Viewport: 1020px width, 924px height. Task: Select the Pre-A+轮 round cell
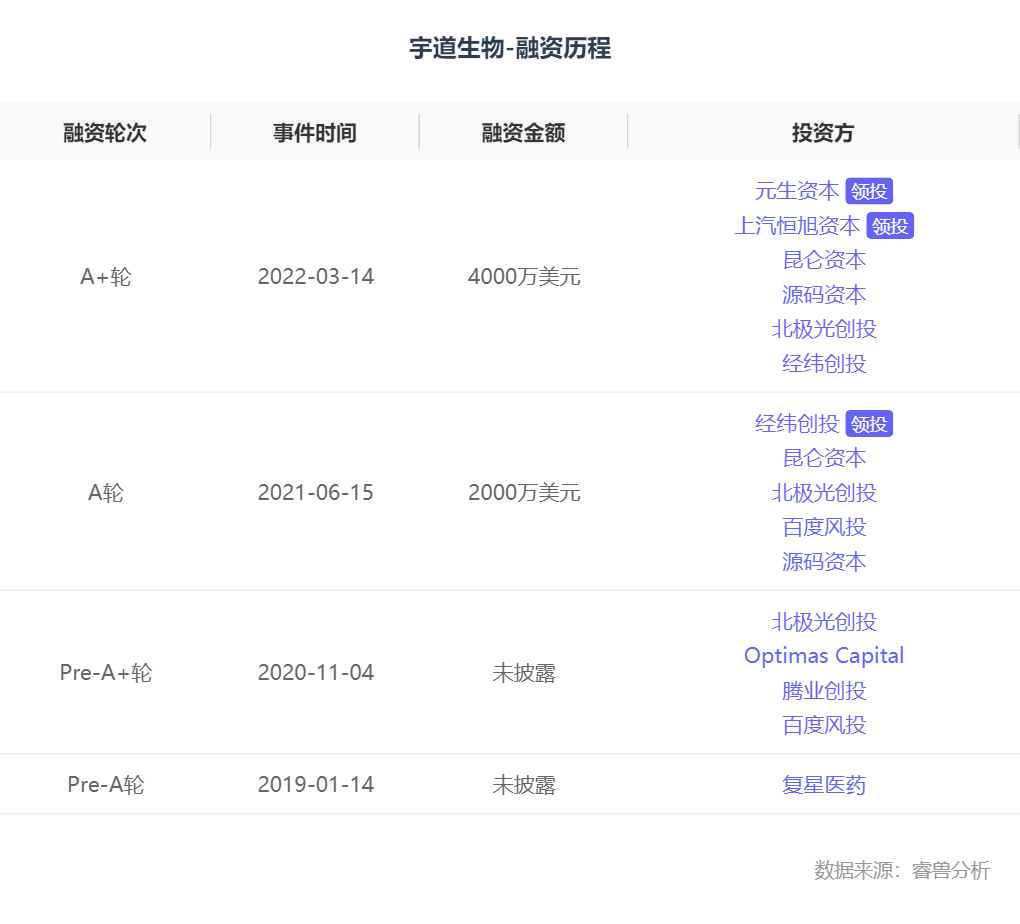[x=105, y=673]
